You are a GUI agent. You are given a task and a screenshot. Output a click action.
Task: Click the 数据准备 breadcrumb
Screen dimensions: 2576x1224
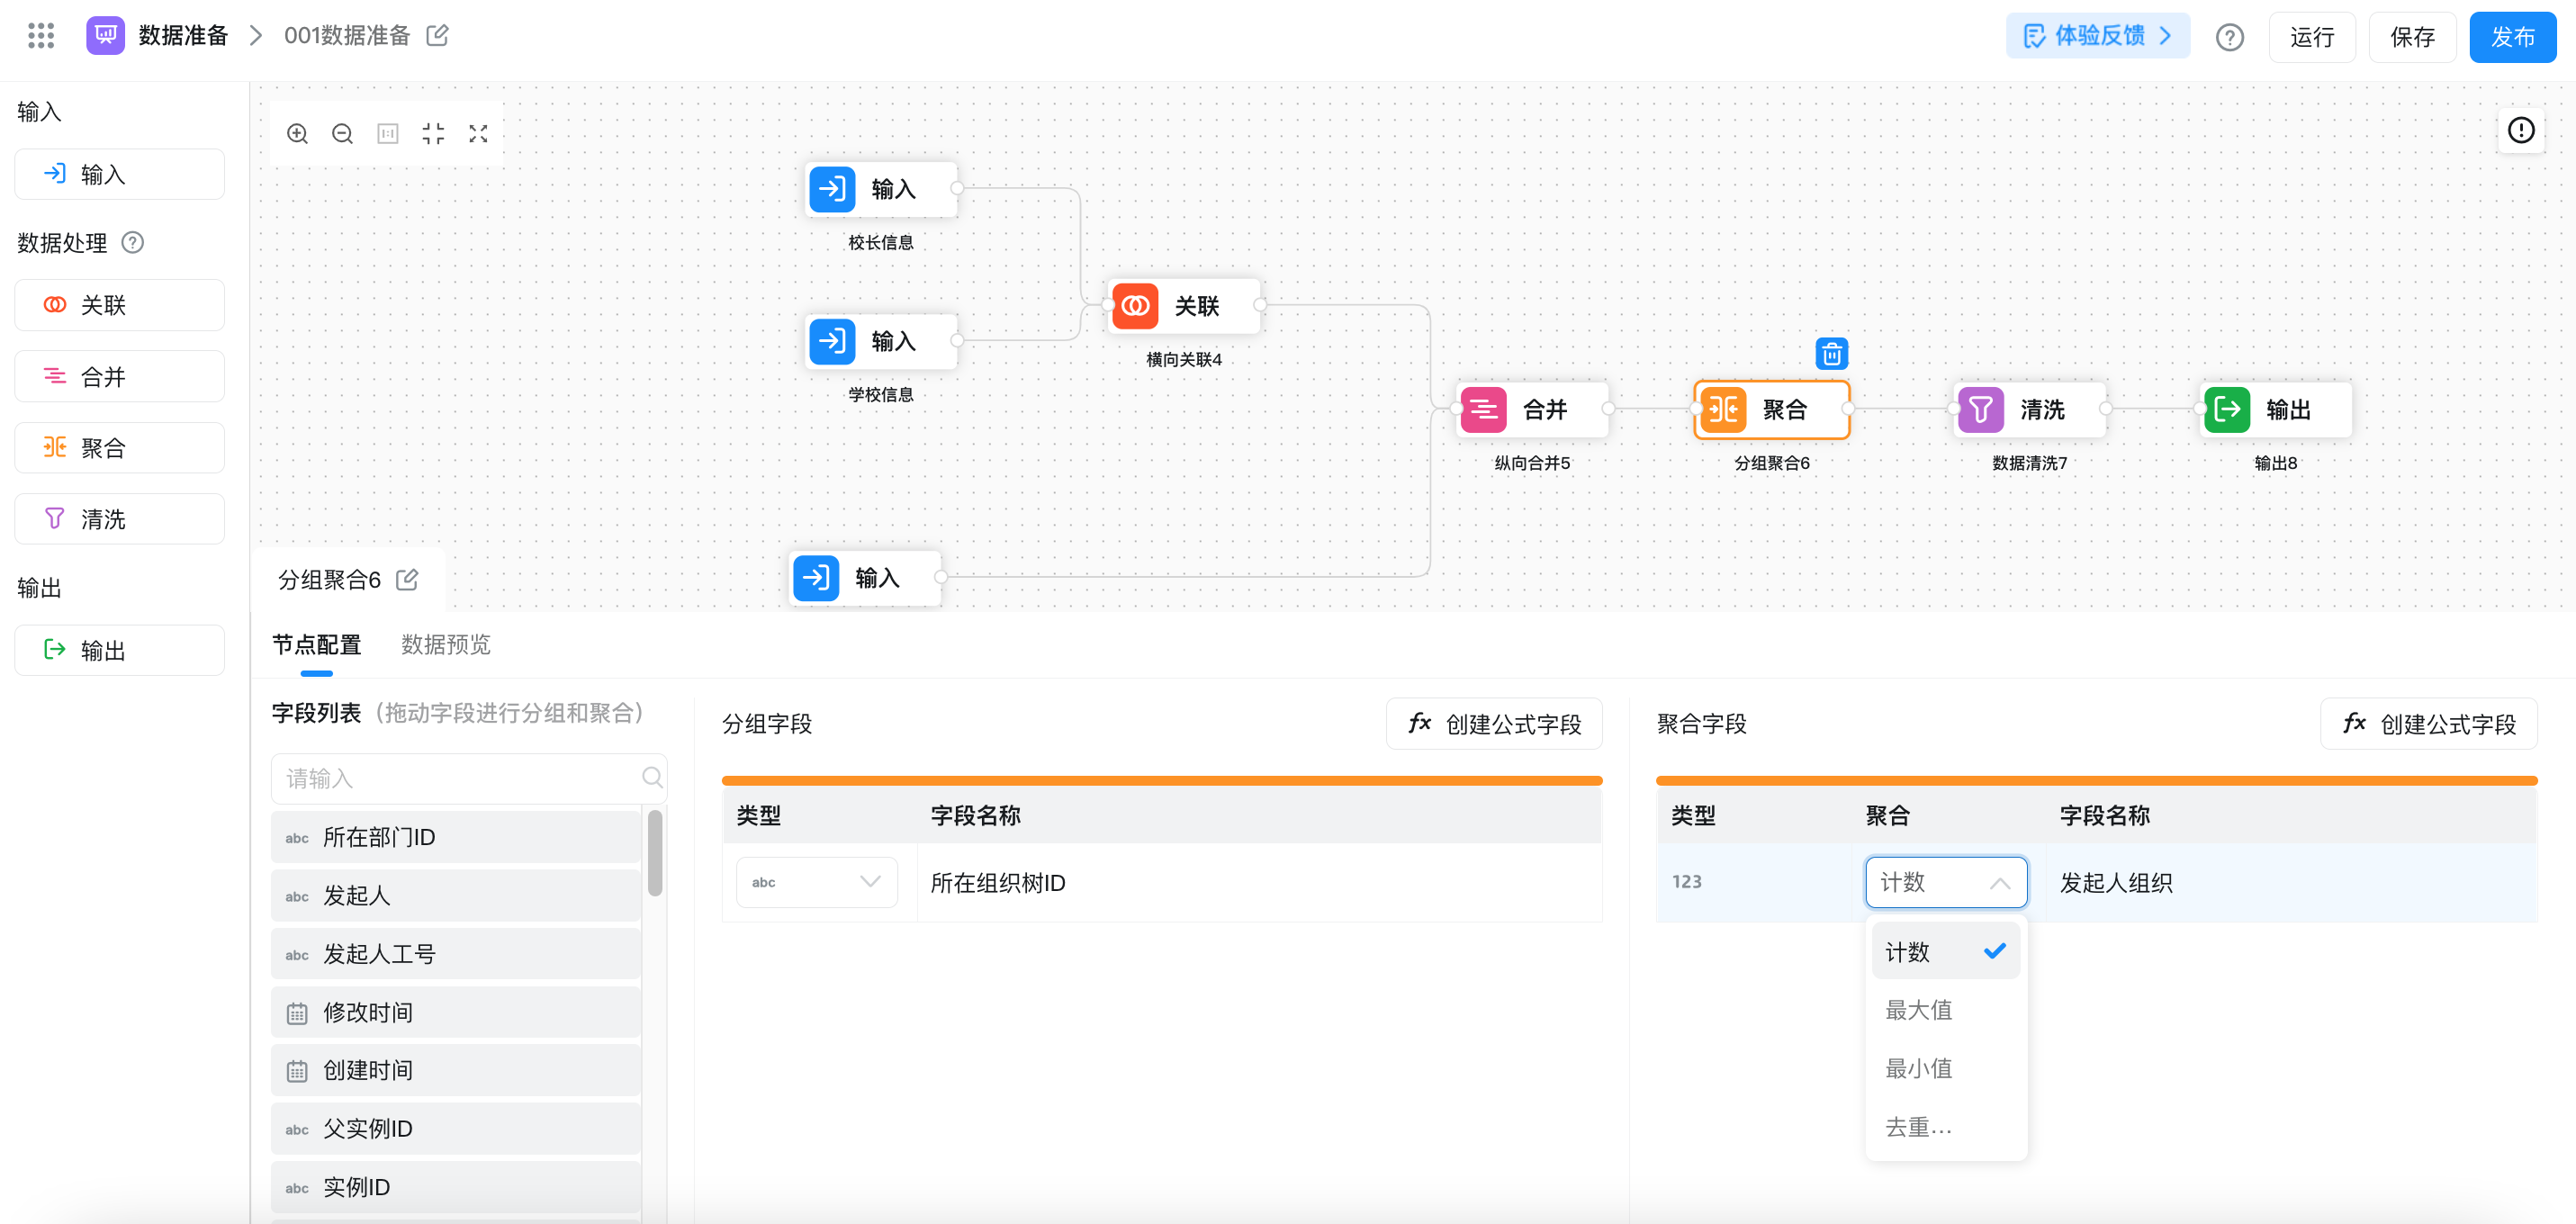(183, 36)
